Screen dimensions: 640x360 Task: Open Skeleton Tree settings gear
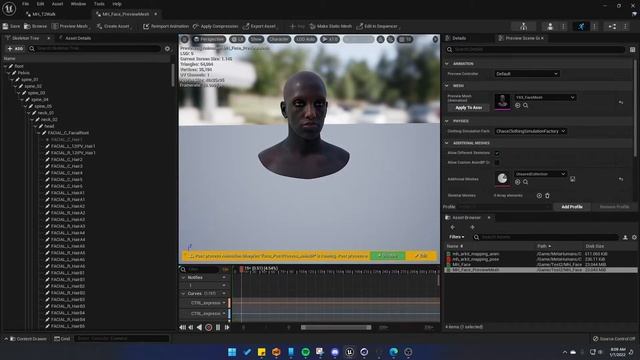(167, 49)
